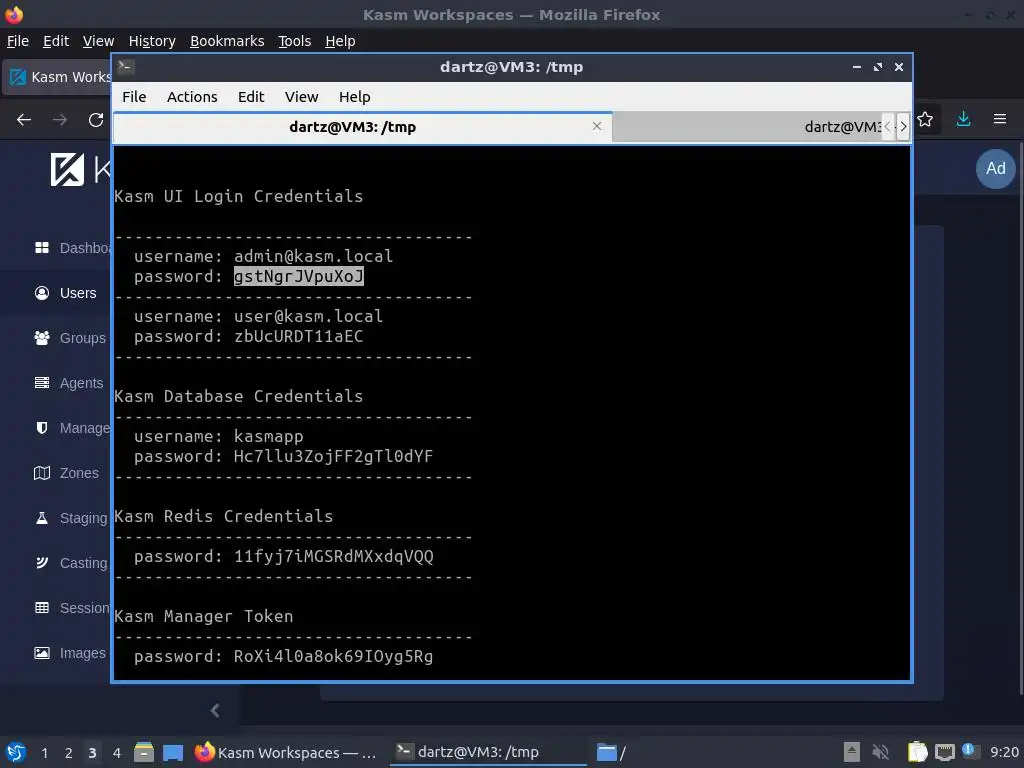Click the clock showing 9:20
This screenshot has height=768, width=1024.
[x=1004, y=752]
